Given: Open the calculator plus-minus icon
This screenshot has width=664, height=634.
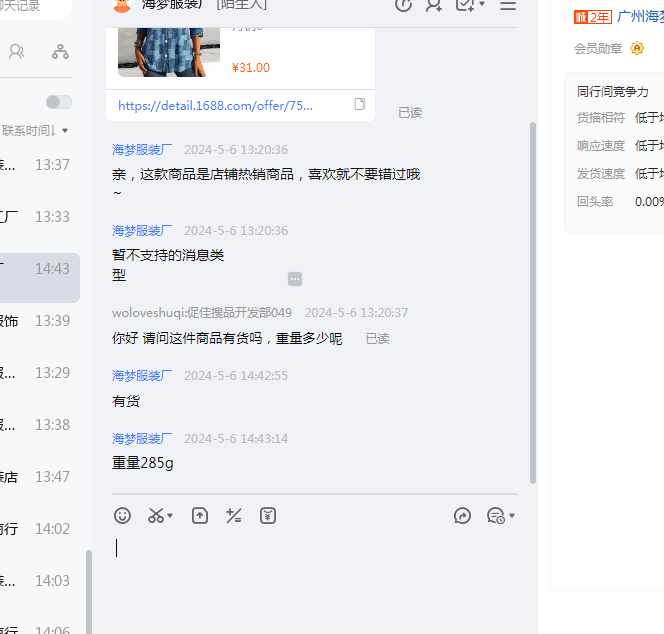Looking at the screenshot, I should click(234, 516).
